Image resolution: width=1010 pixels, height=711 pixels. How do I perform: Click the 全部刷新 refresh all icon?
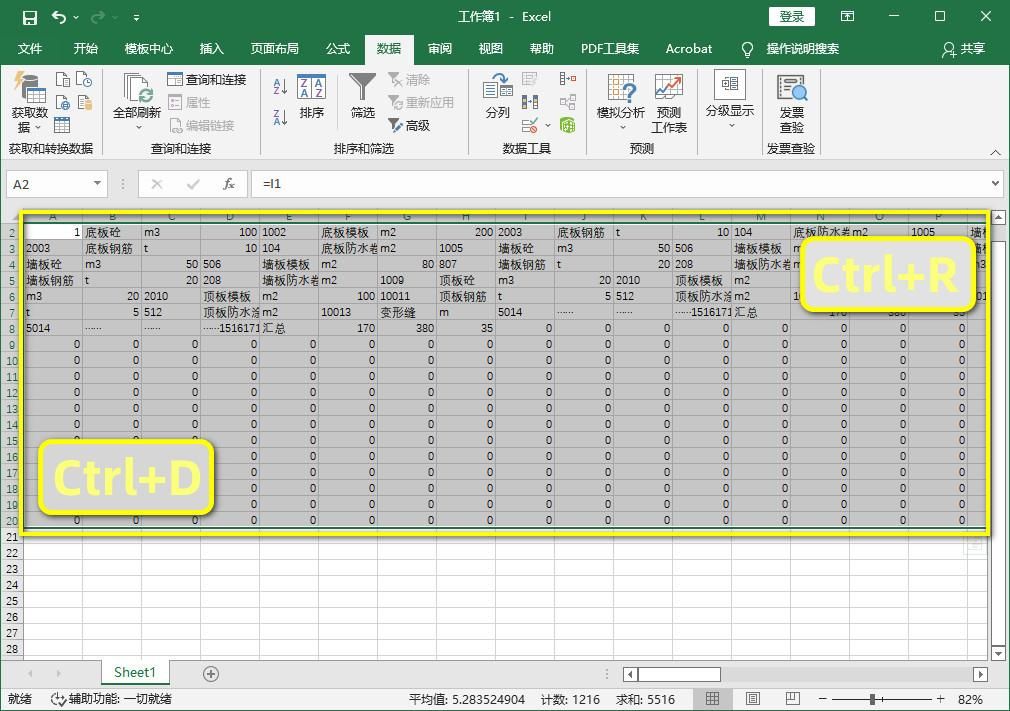click(137, 88)
